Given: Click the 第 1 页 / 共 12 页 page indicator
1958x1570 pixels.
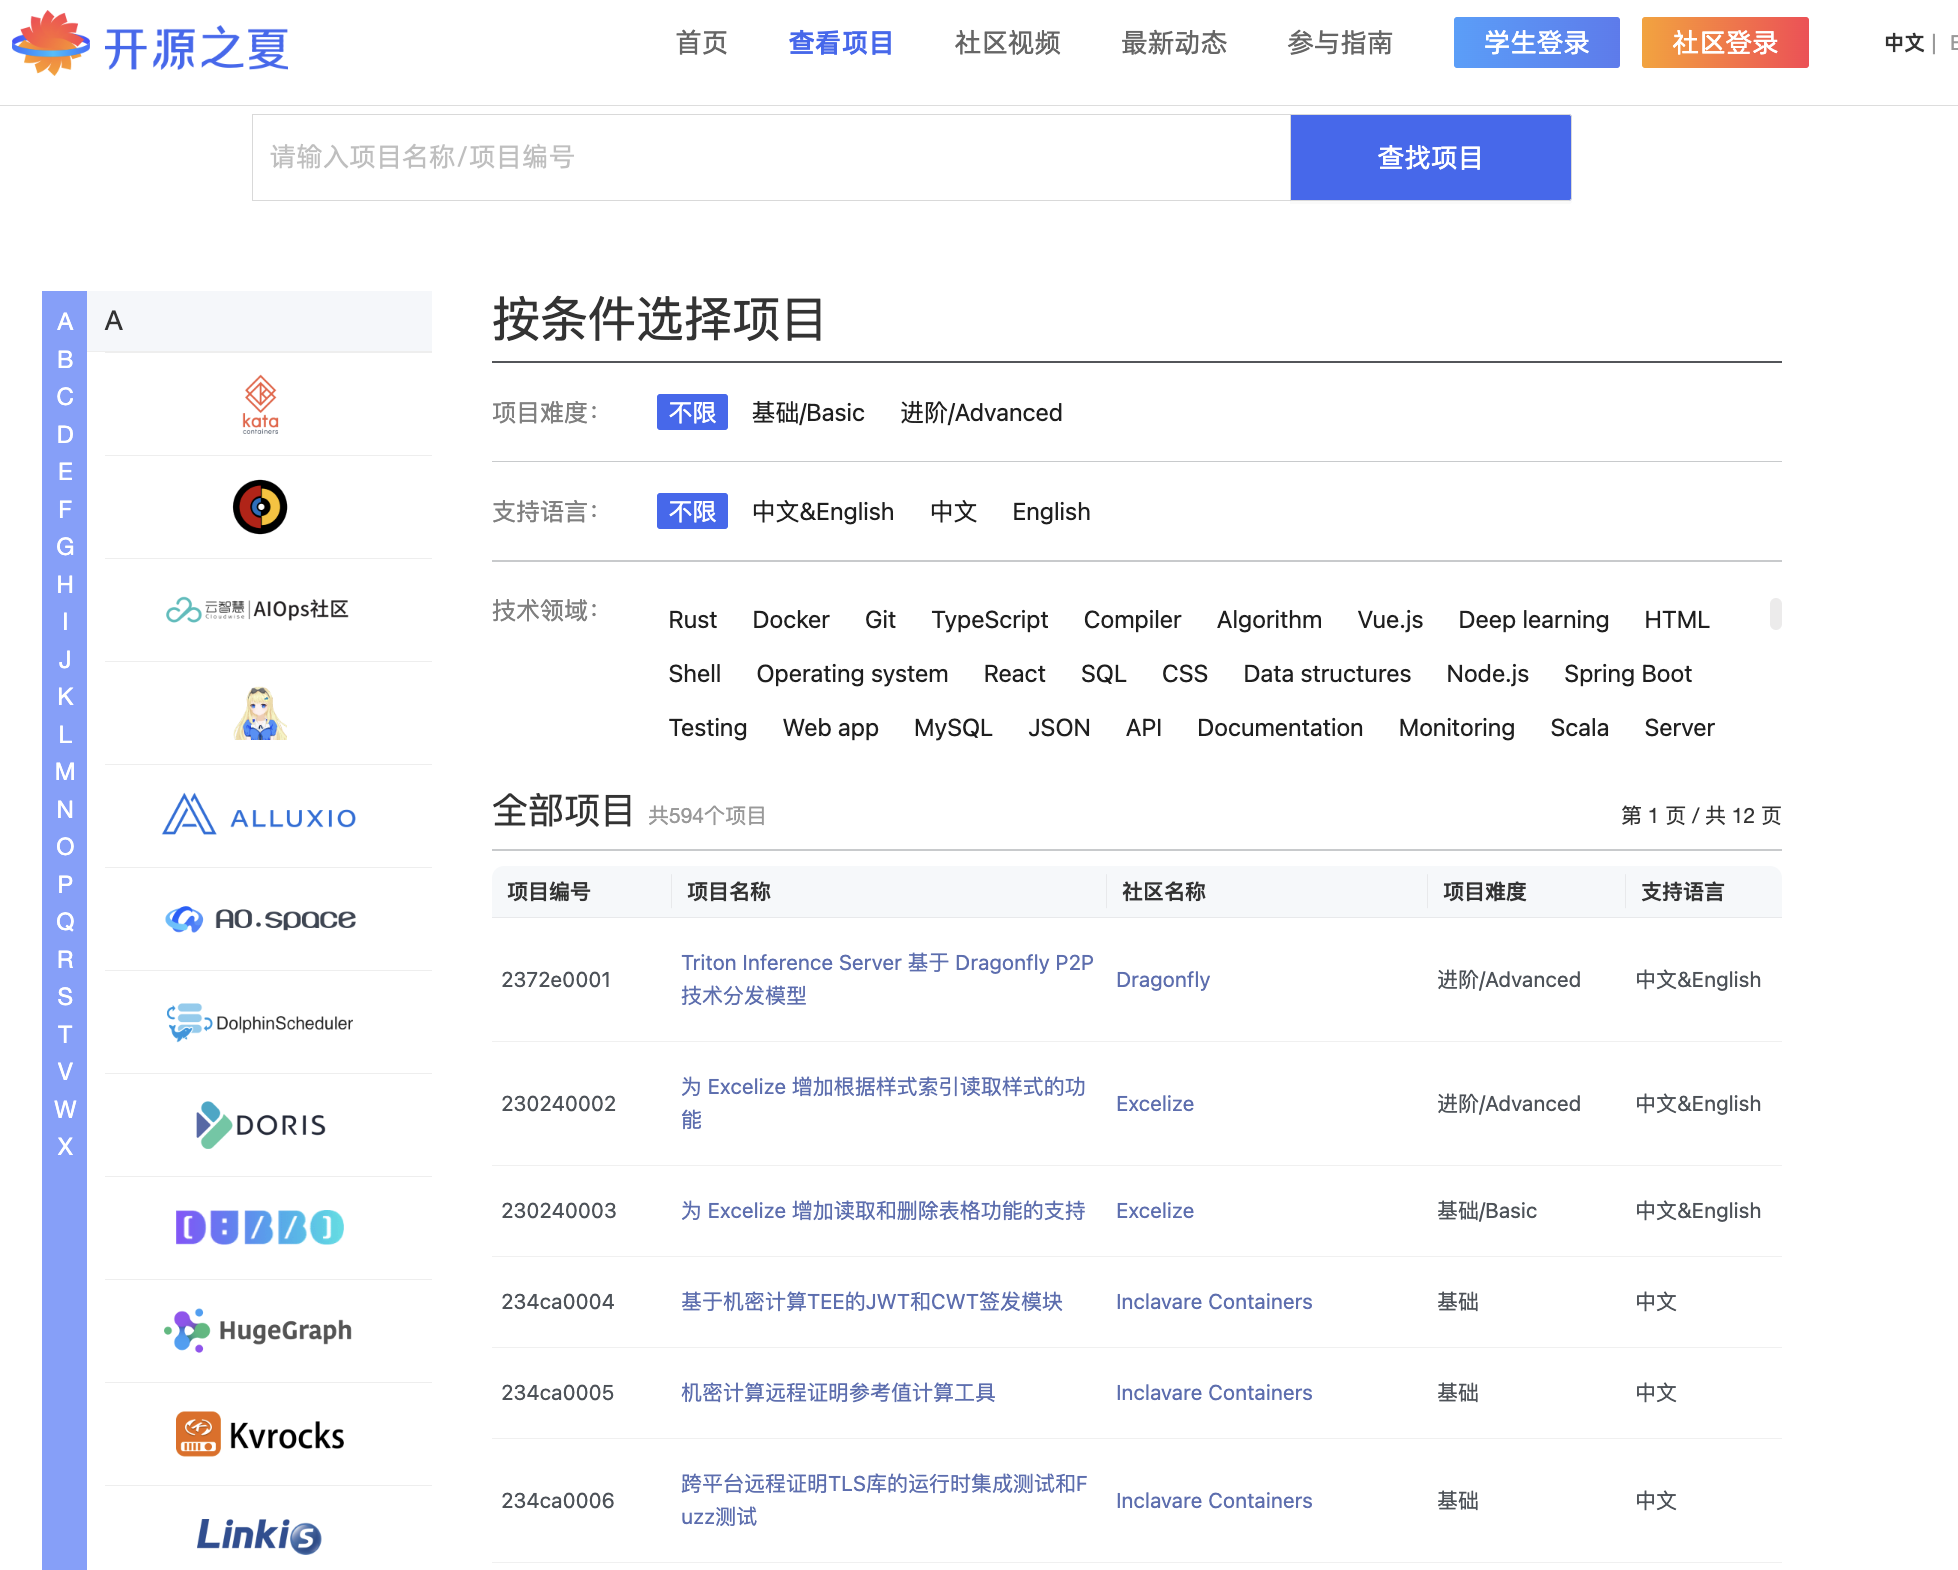Looking at the screenshot, I should [1701, 815].
